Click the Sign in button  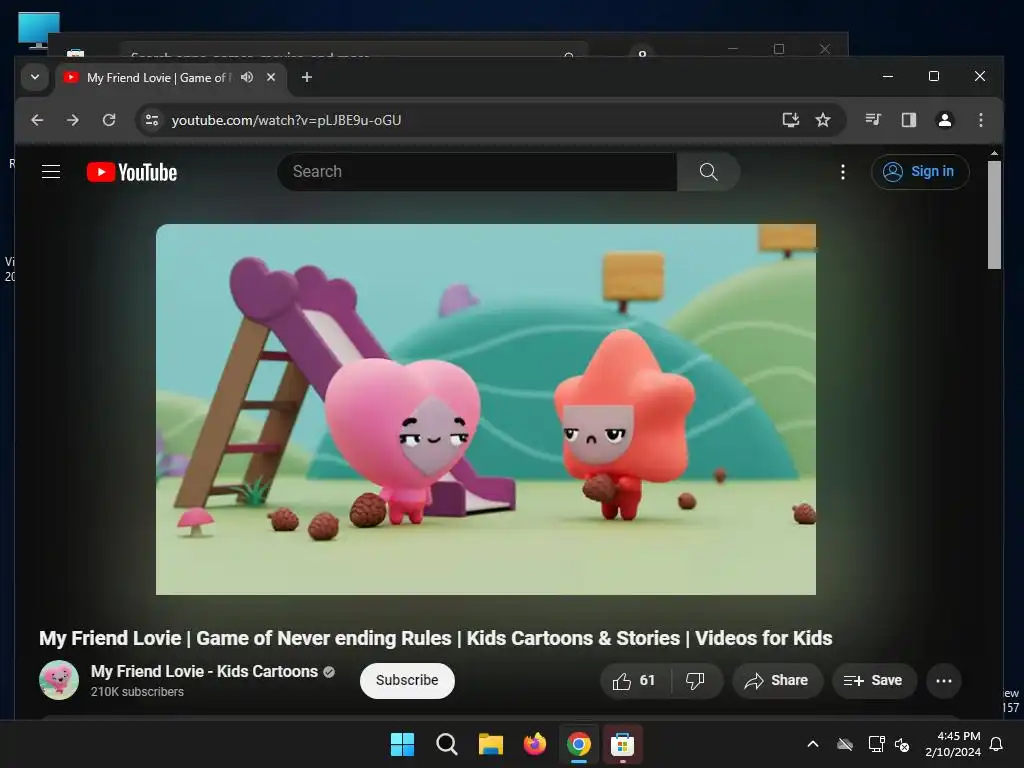(920, 172)
